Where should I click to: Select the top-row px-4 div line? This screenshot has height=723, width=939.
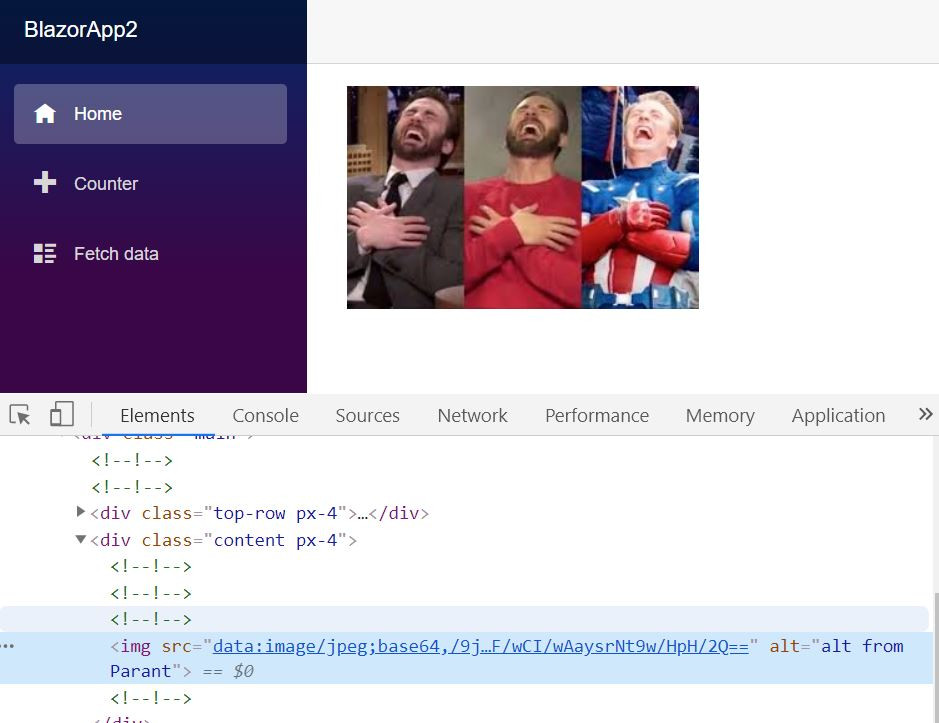[x=260, y=513]
